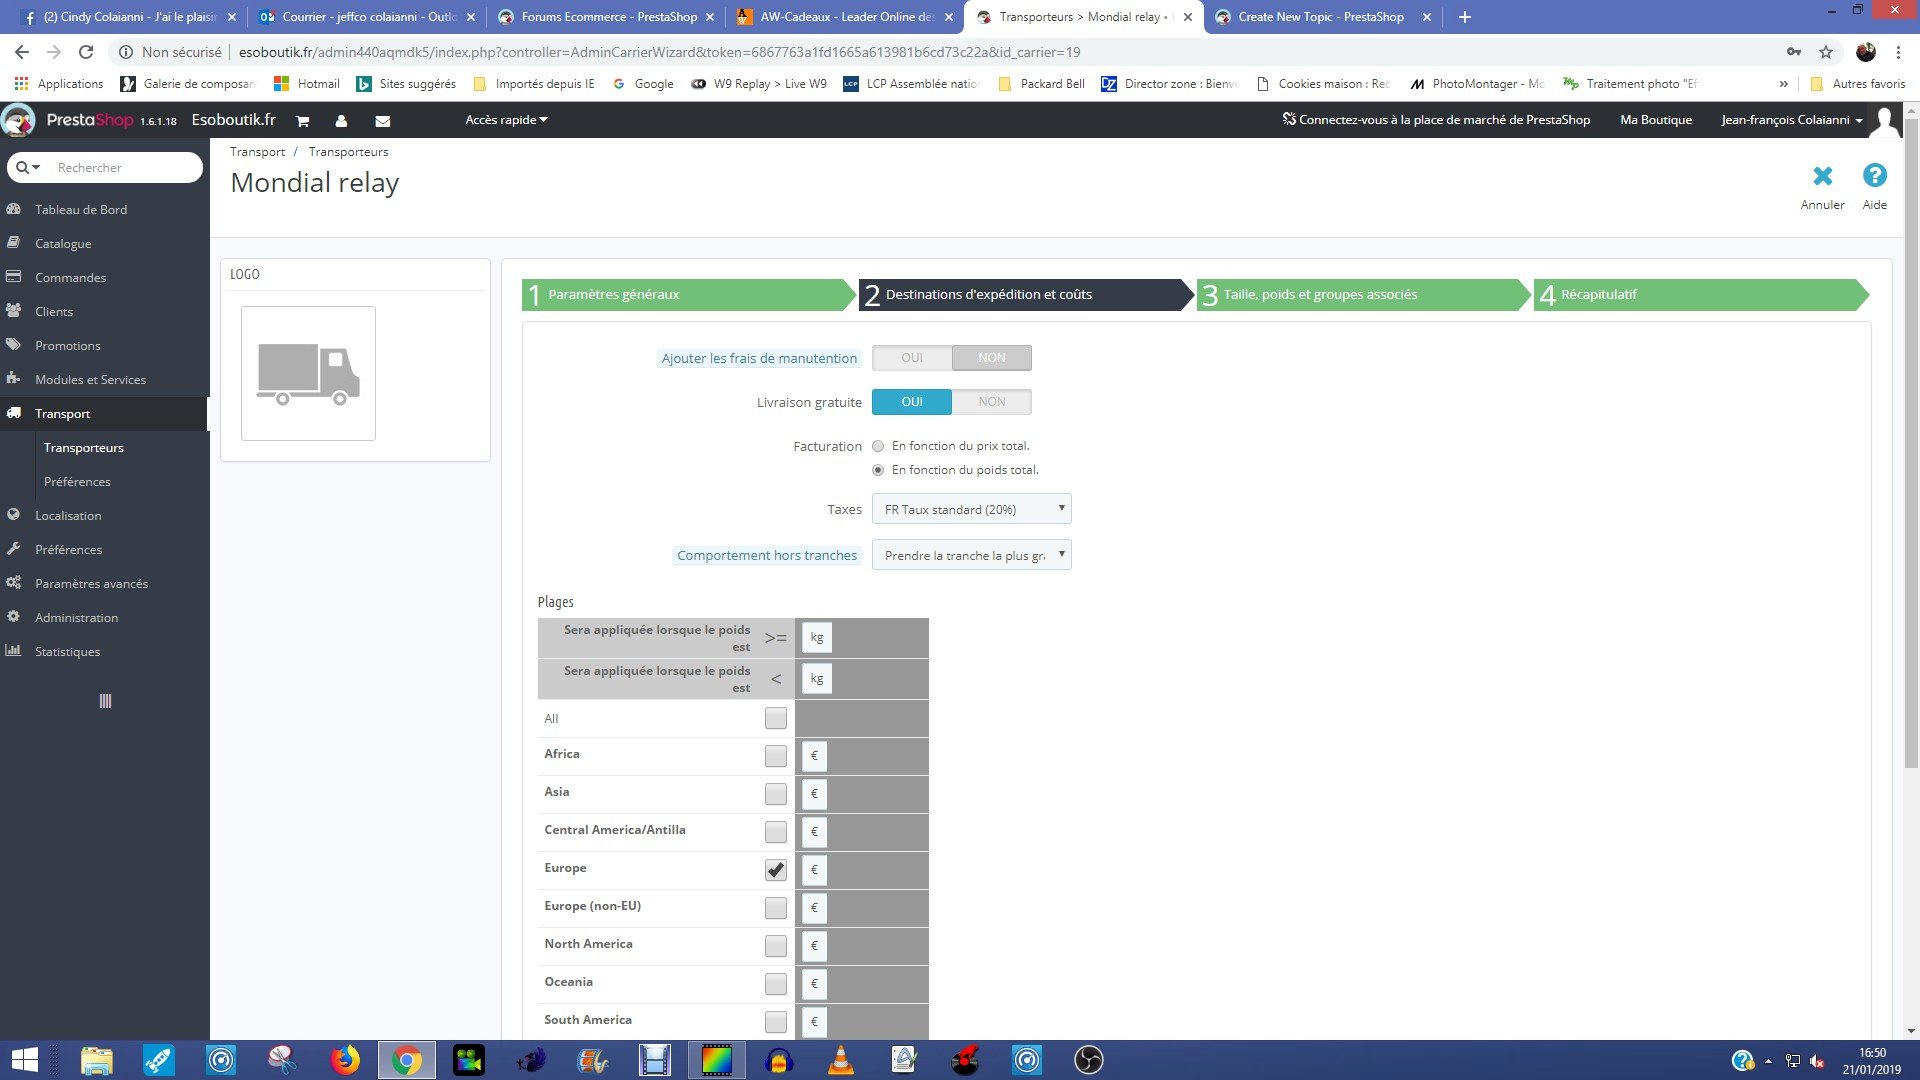Go to step 1 Paramètres généraux

pos(688,294)
